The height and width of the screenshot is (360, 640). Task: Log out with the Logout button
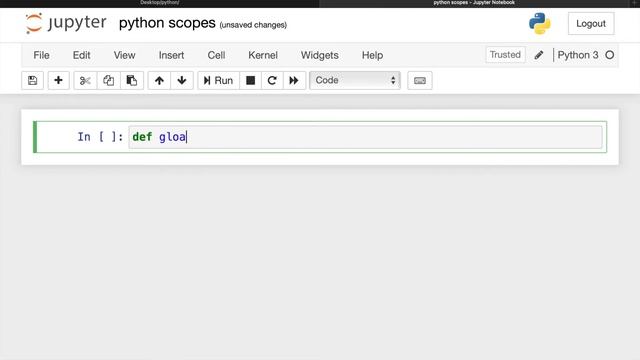coord(591,24)
